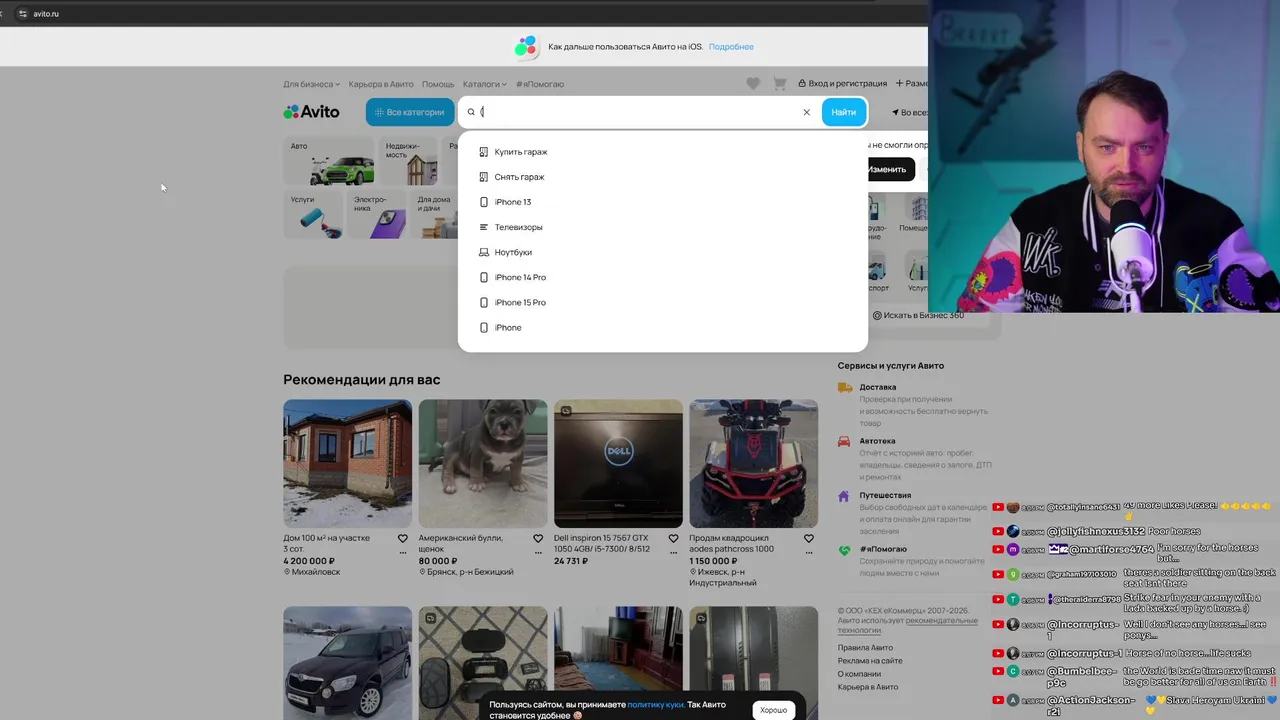Screen dimensions: 1280x720
Task: Click the #яПомогаю heart icon in sidebar
Action: (x=845, y=550)
